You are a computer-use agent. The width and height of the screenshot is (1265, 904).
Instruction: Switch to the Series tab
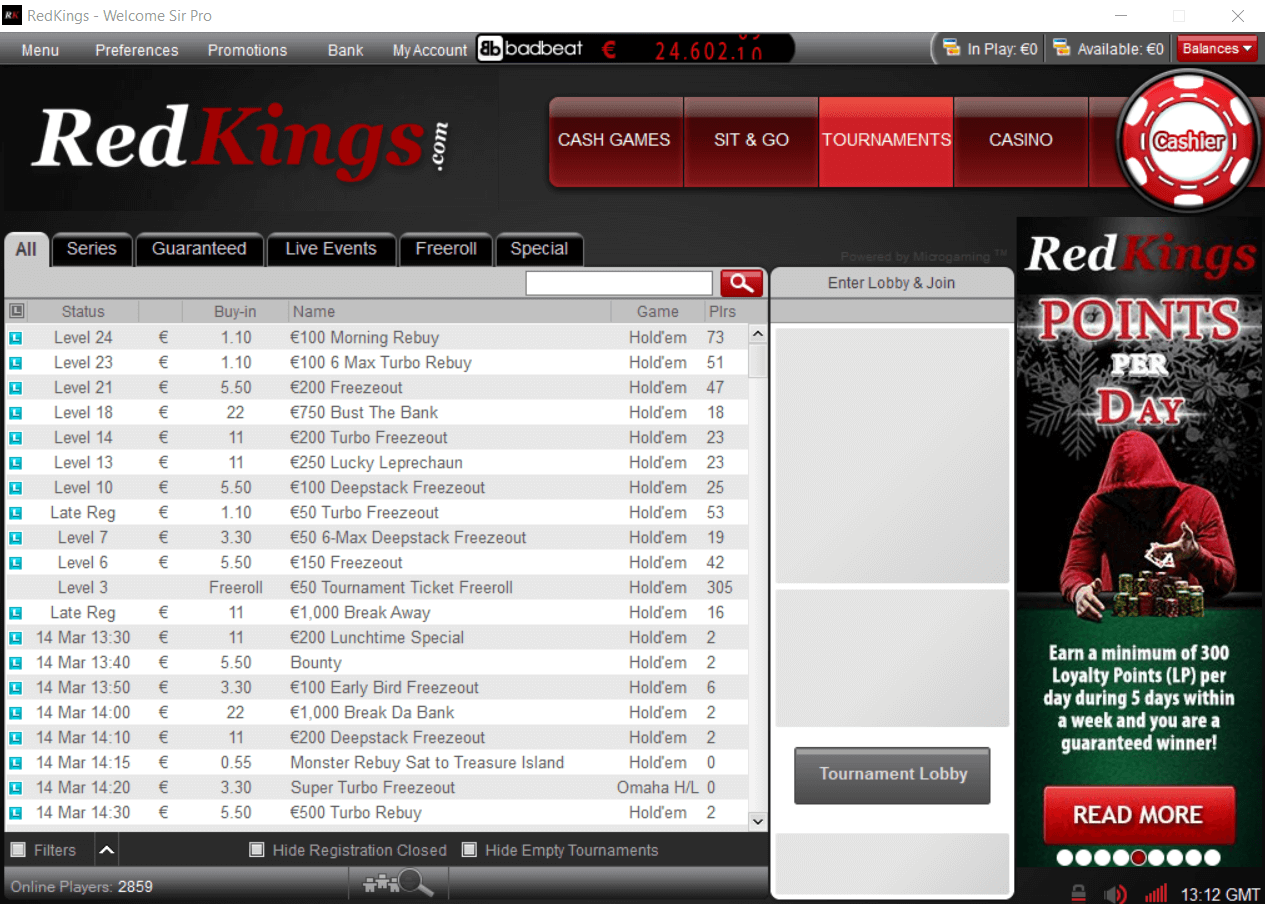point(92,249)
